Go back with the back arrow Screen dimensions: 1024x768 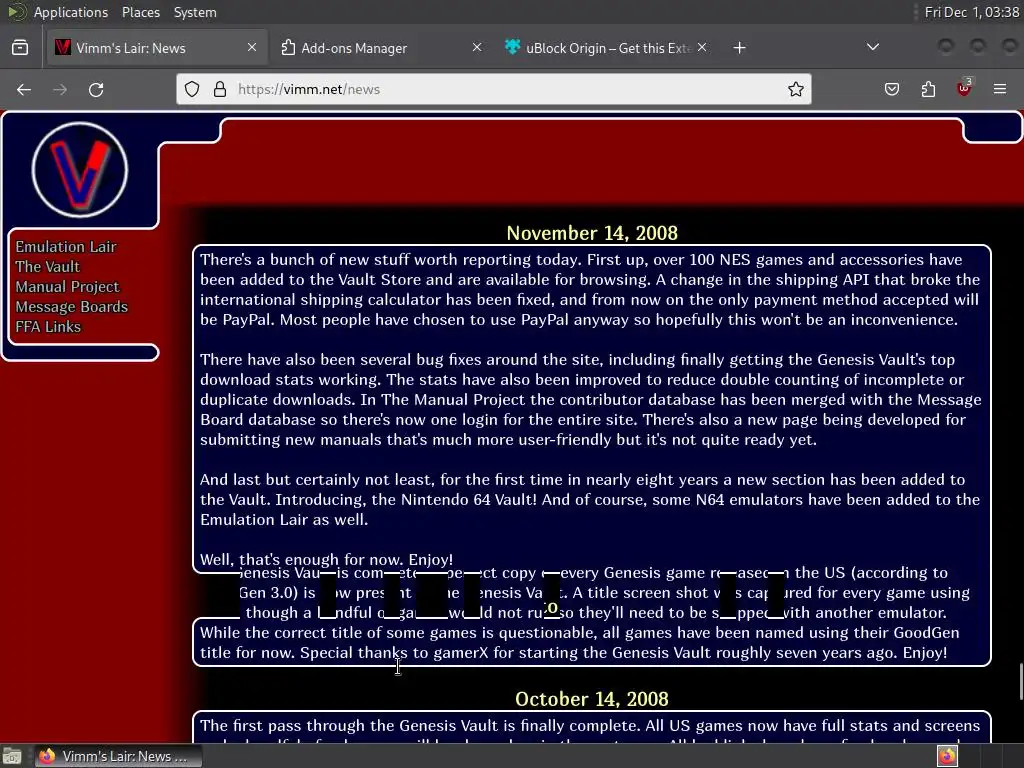[x=24, y=89]
